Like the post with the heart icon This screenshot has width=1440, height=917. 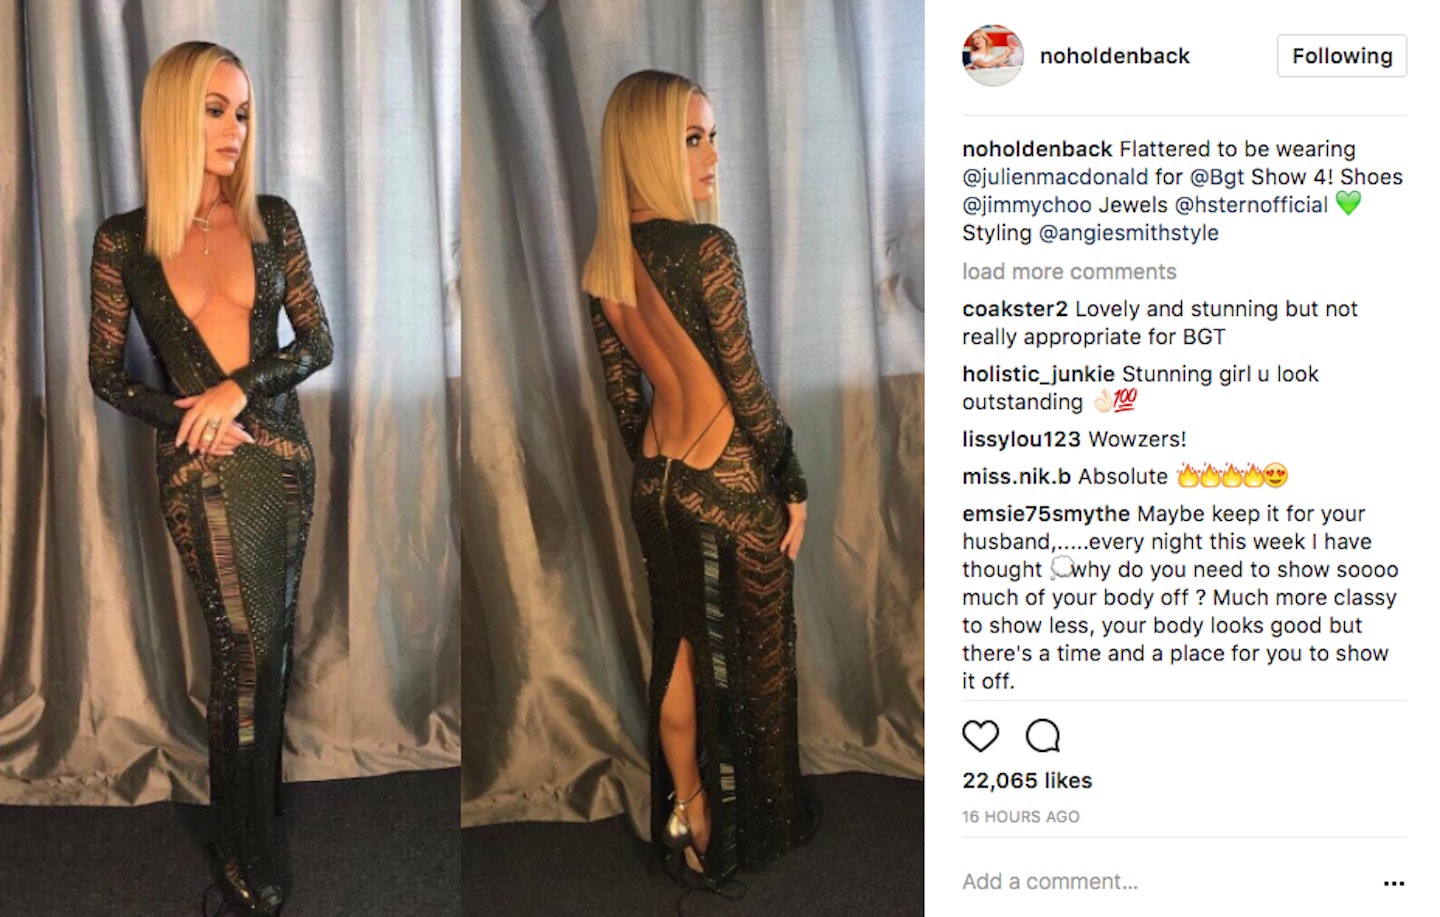[980, 736]
